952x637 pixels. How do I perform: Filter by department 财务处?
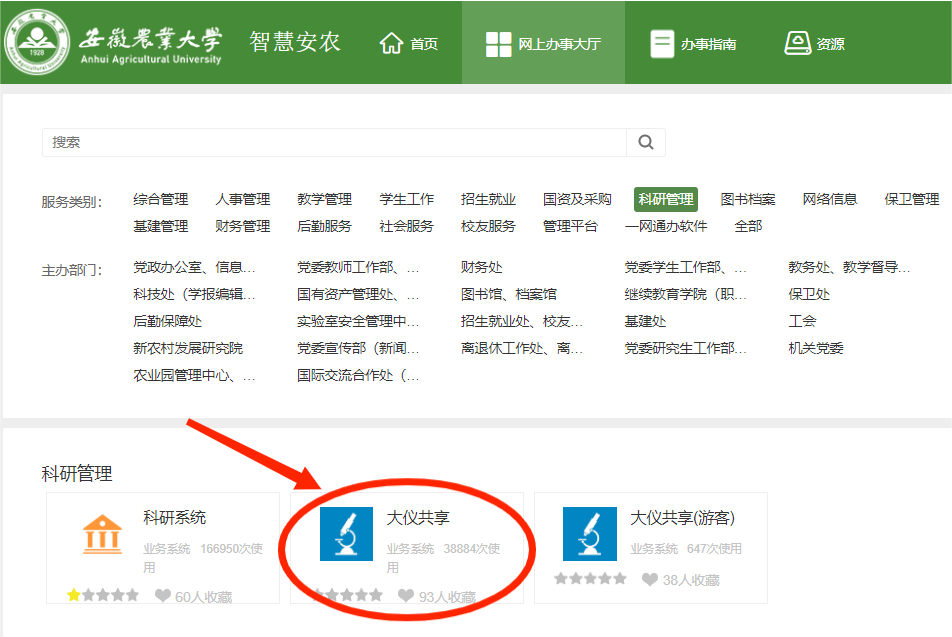pyautogui.click(x=482, y=267)
